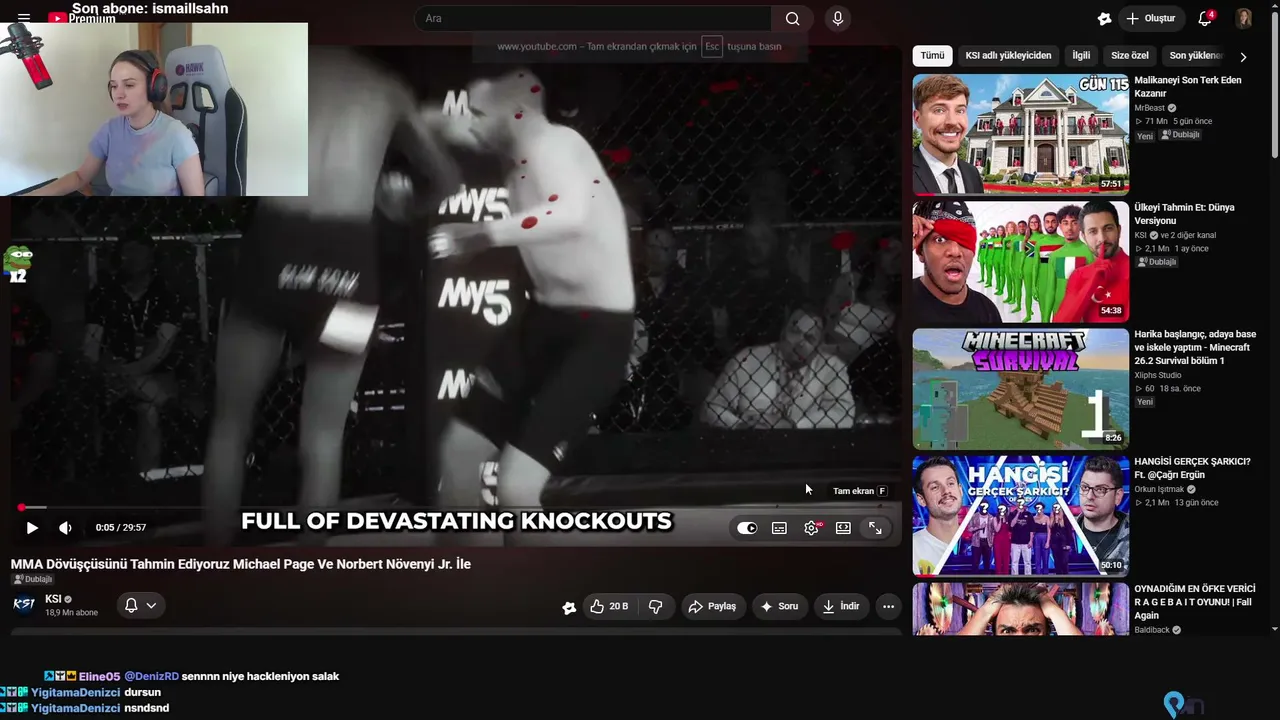Click the İndir download button

(840, 606)
